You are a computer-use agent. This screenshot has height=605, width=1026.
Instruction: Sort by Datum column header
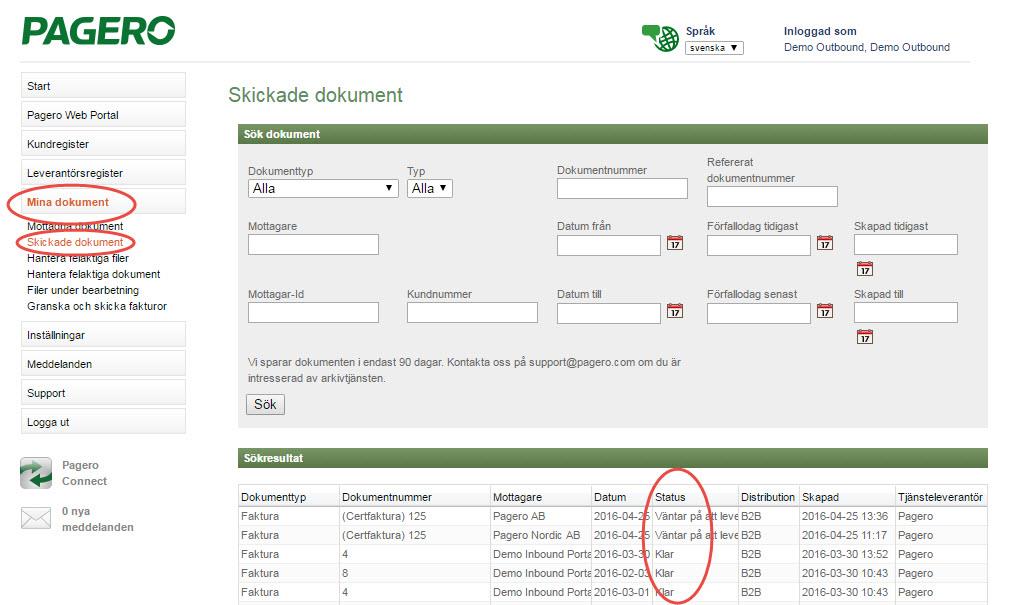[x=622, y=497]
